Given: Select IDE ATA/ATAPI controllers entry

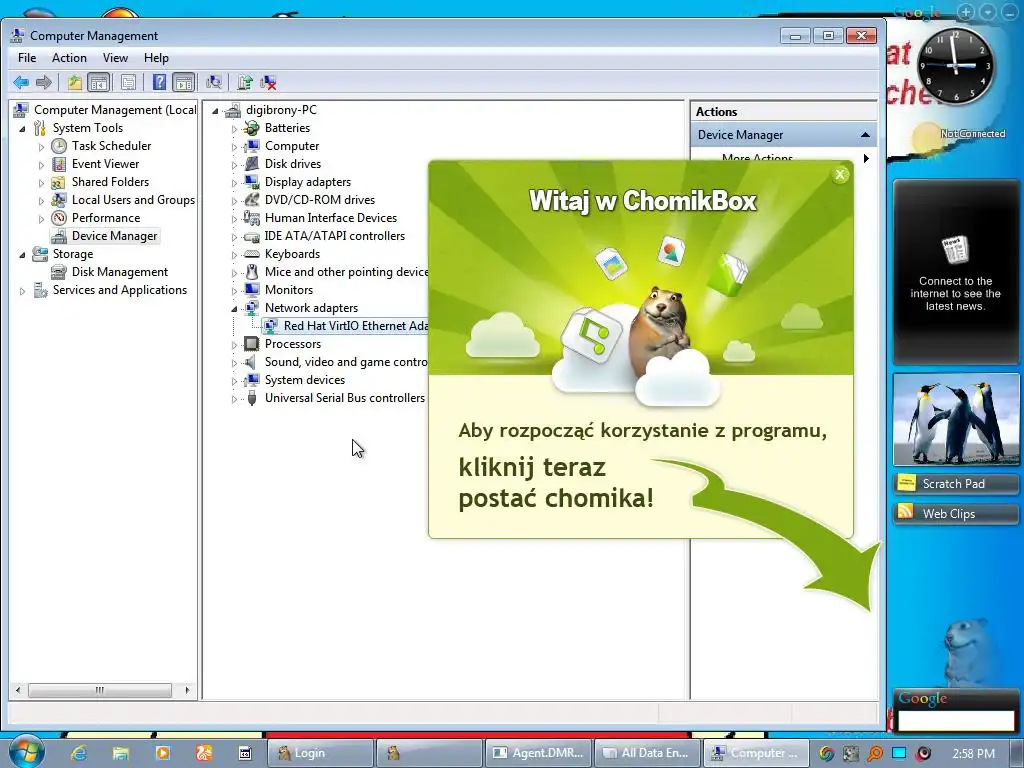Looking at the screenshot, I should point(334,236).
